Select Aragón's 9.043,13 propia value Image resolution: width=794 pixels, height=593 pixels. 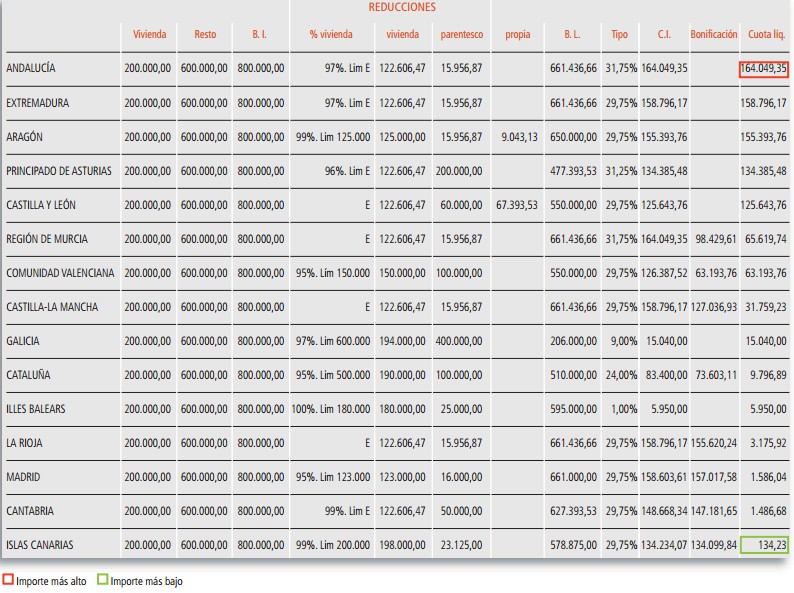click(x=519, y=136)
